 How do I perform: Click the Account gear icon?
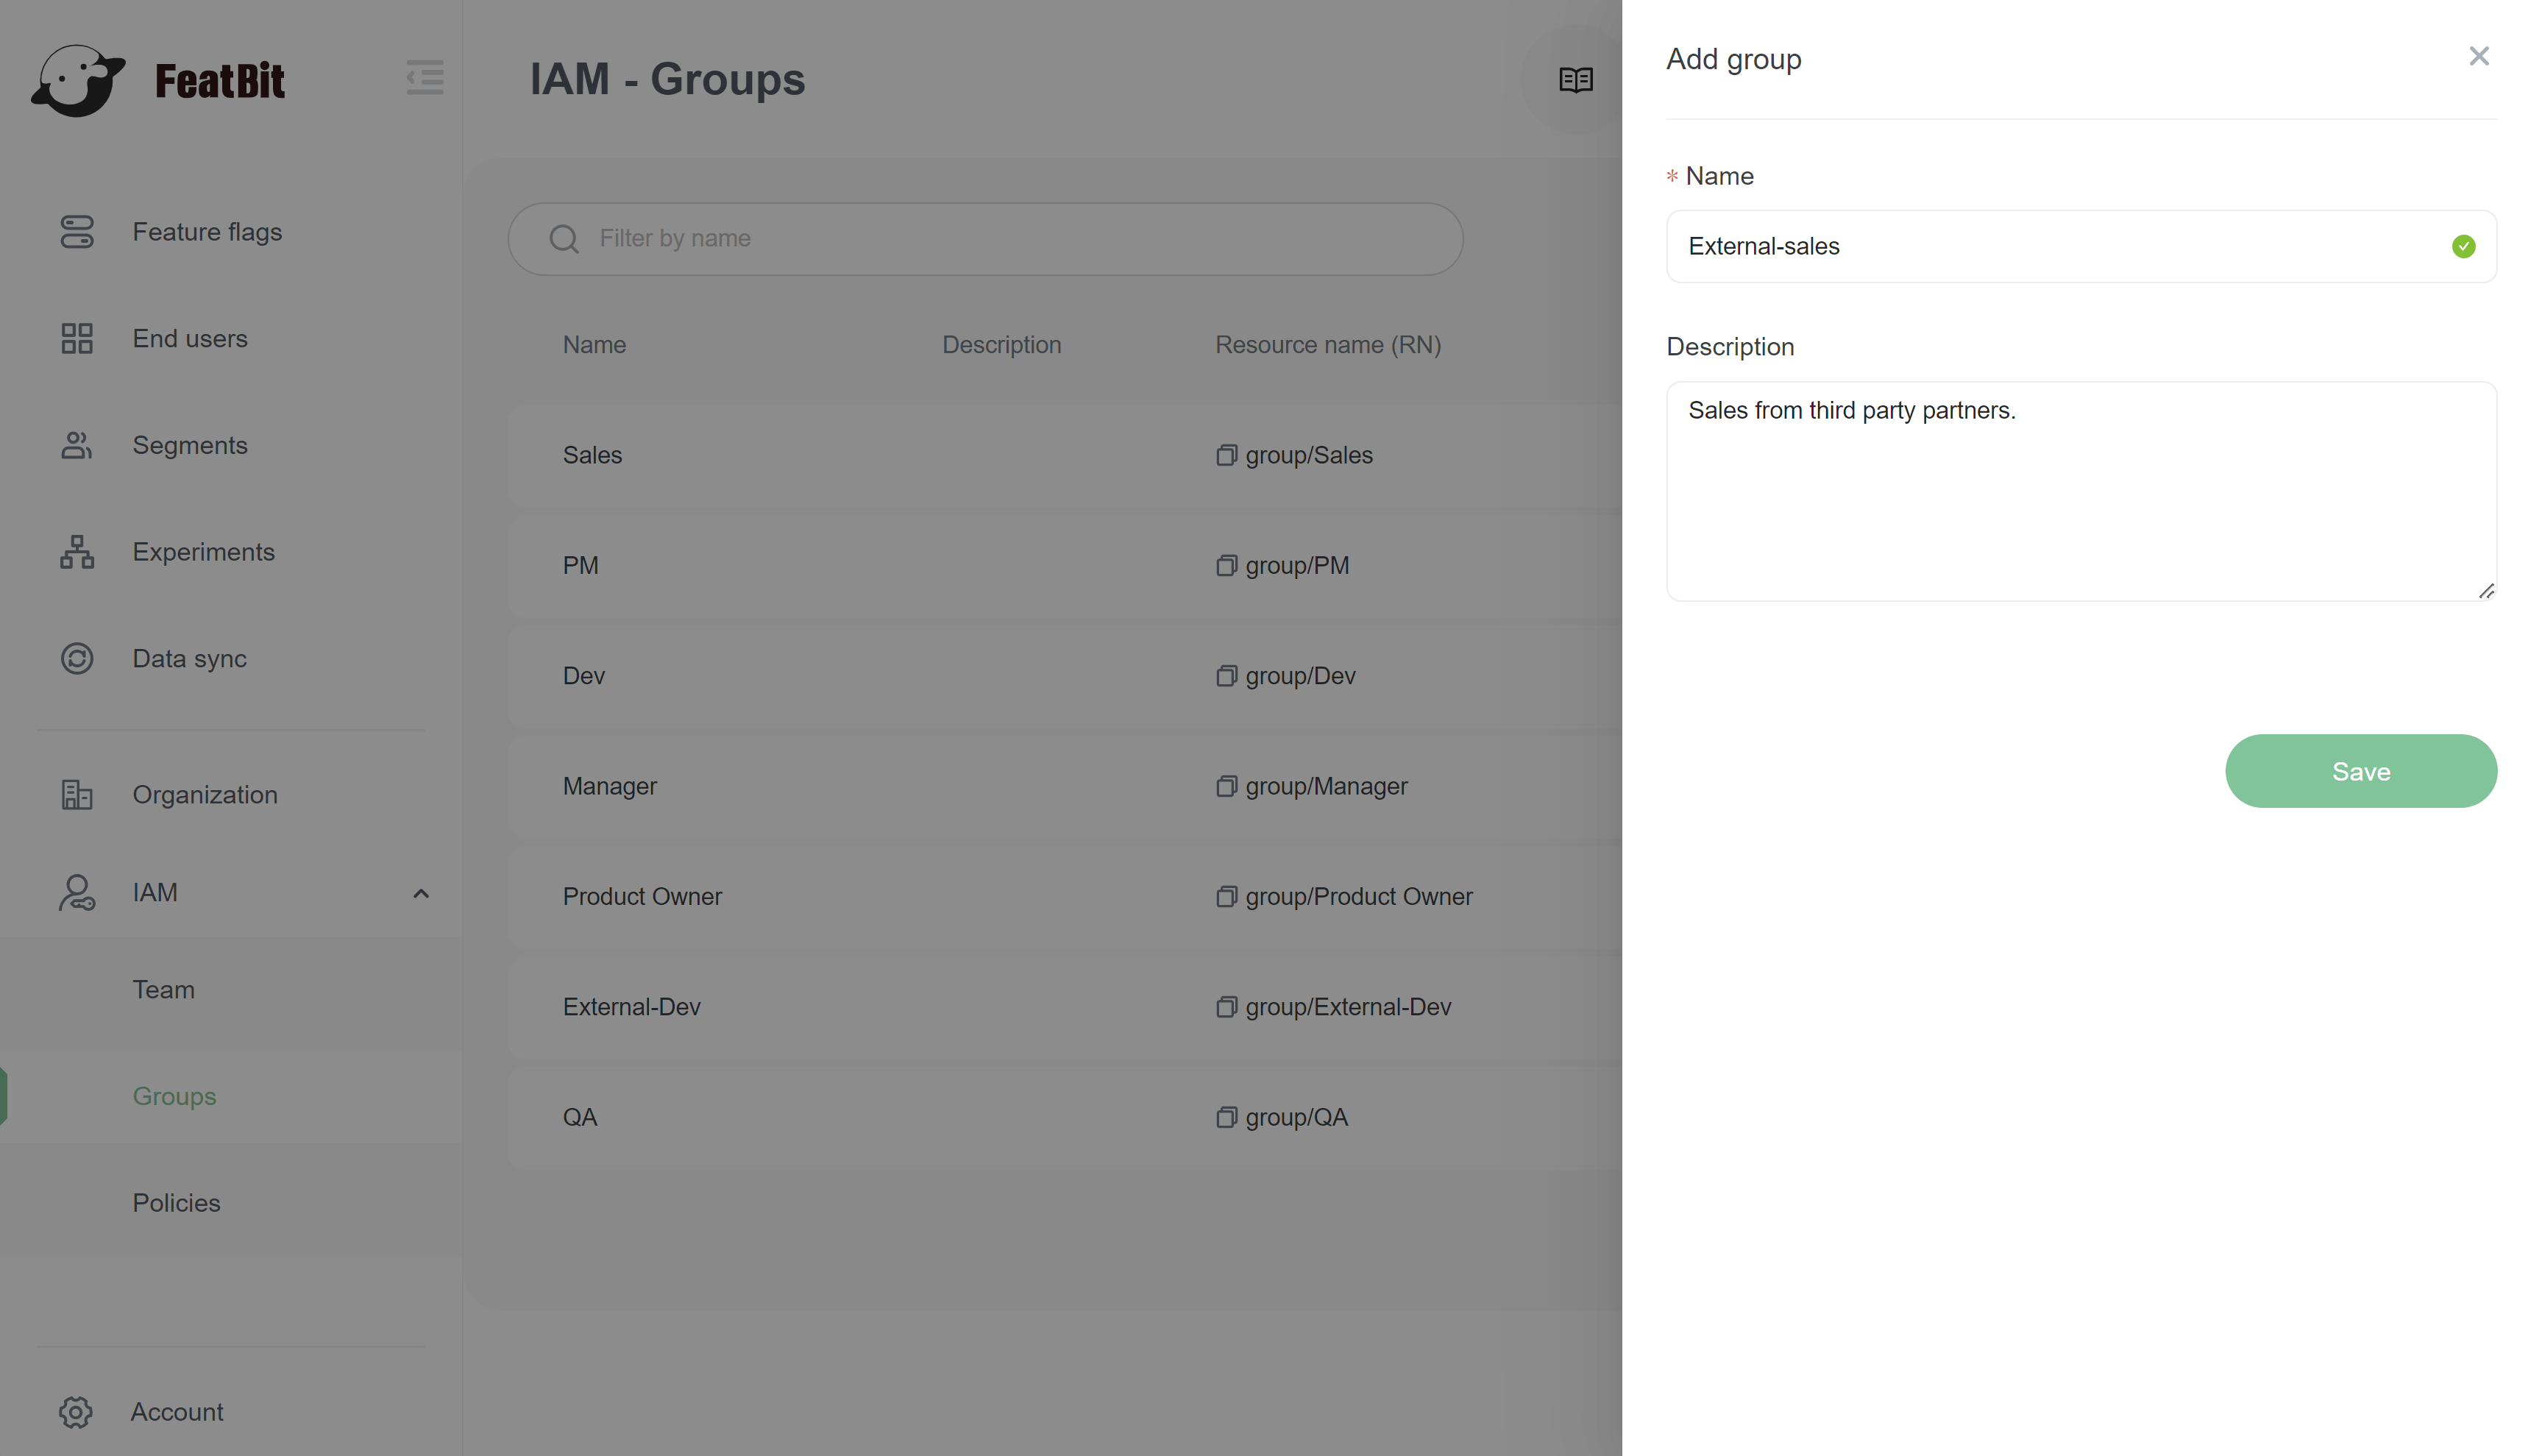[76, 1411]
